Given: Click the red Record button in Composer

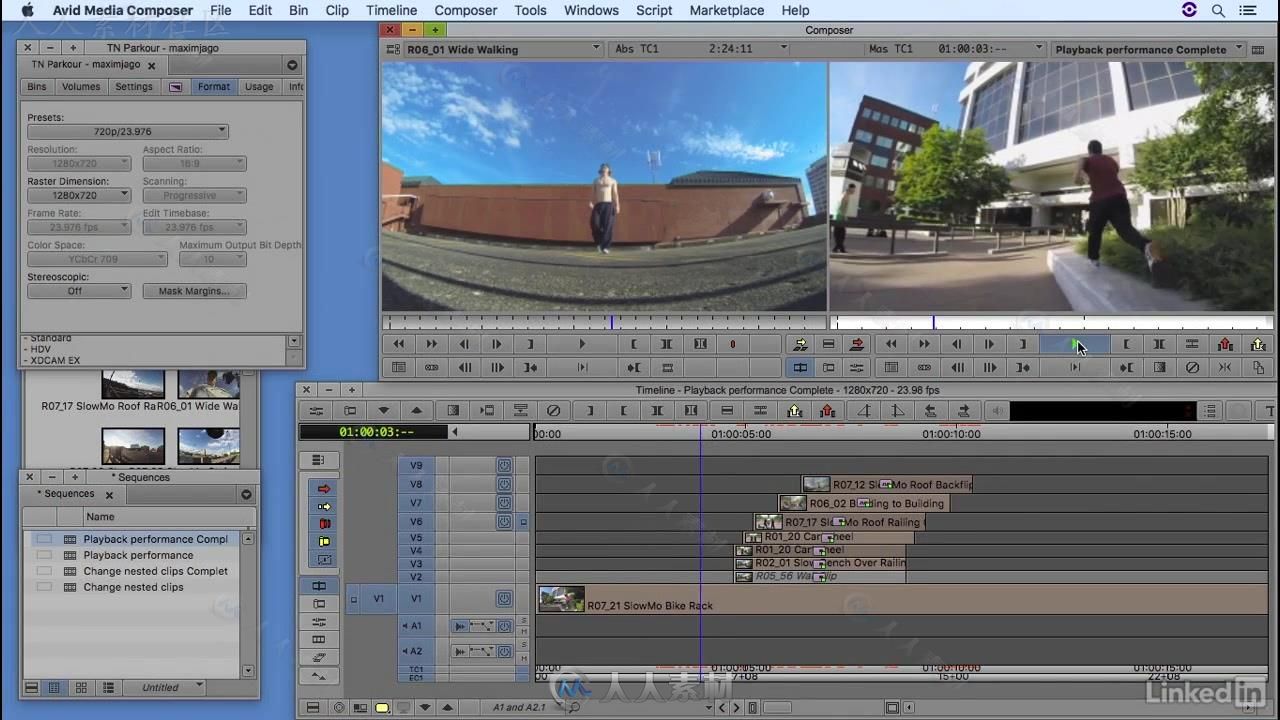Looking at the screenshot, I should (x=732, y=344).
